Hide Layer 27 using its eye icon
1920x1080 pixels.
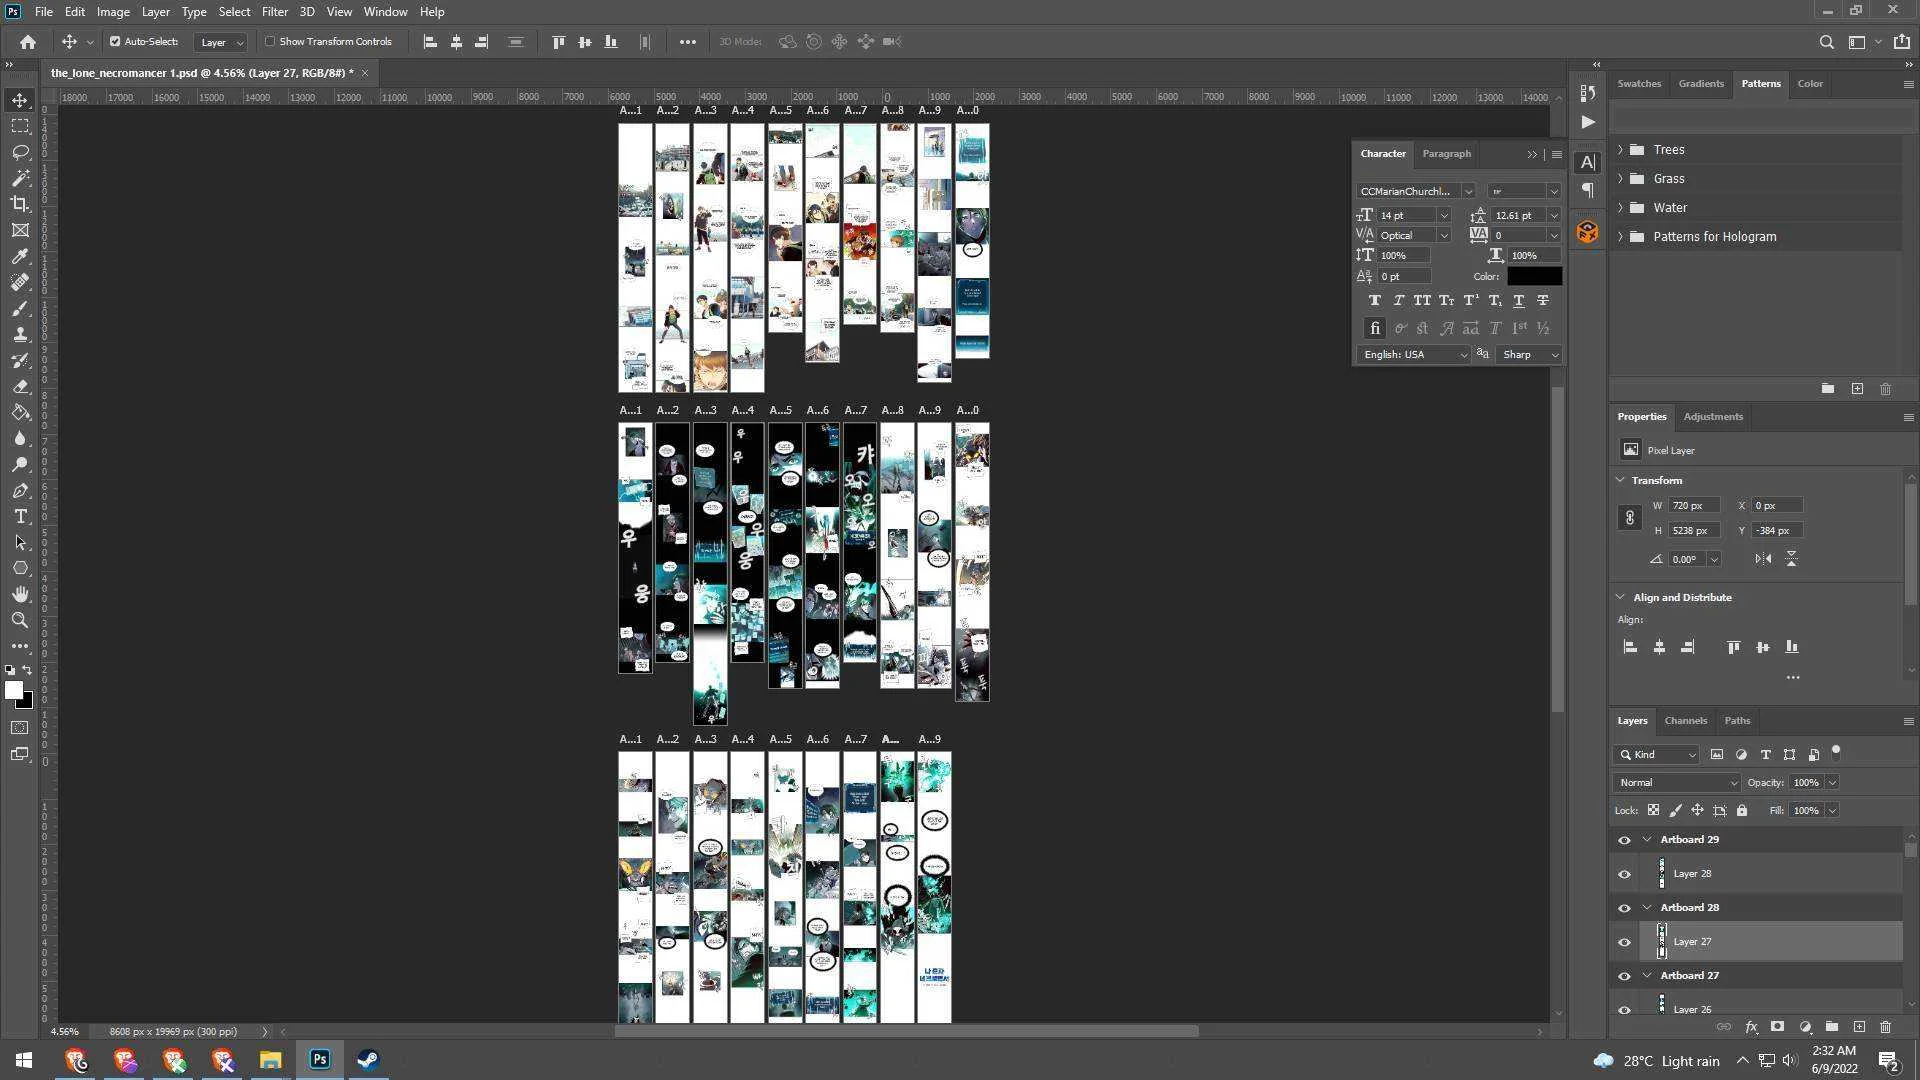(1624, 942)
